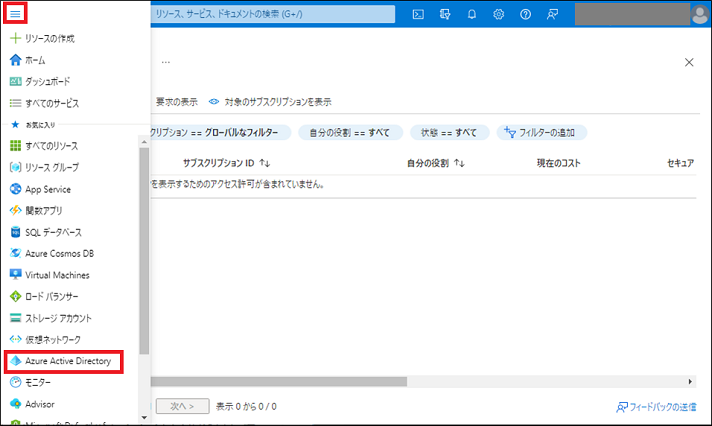
Task: Go to ホーム in sidebar
Action: click(x=35, y=60)
